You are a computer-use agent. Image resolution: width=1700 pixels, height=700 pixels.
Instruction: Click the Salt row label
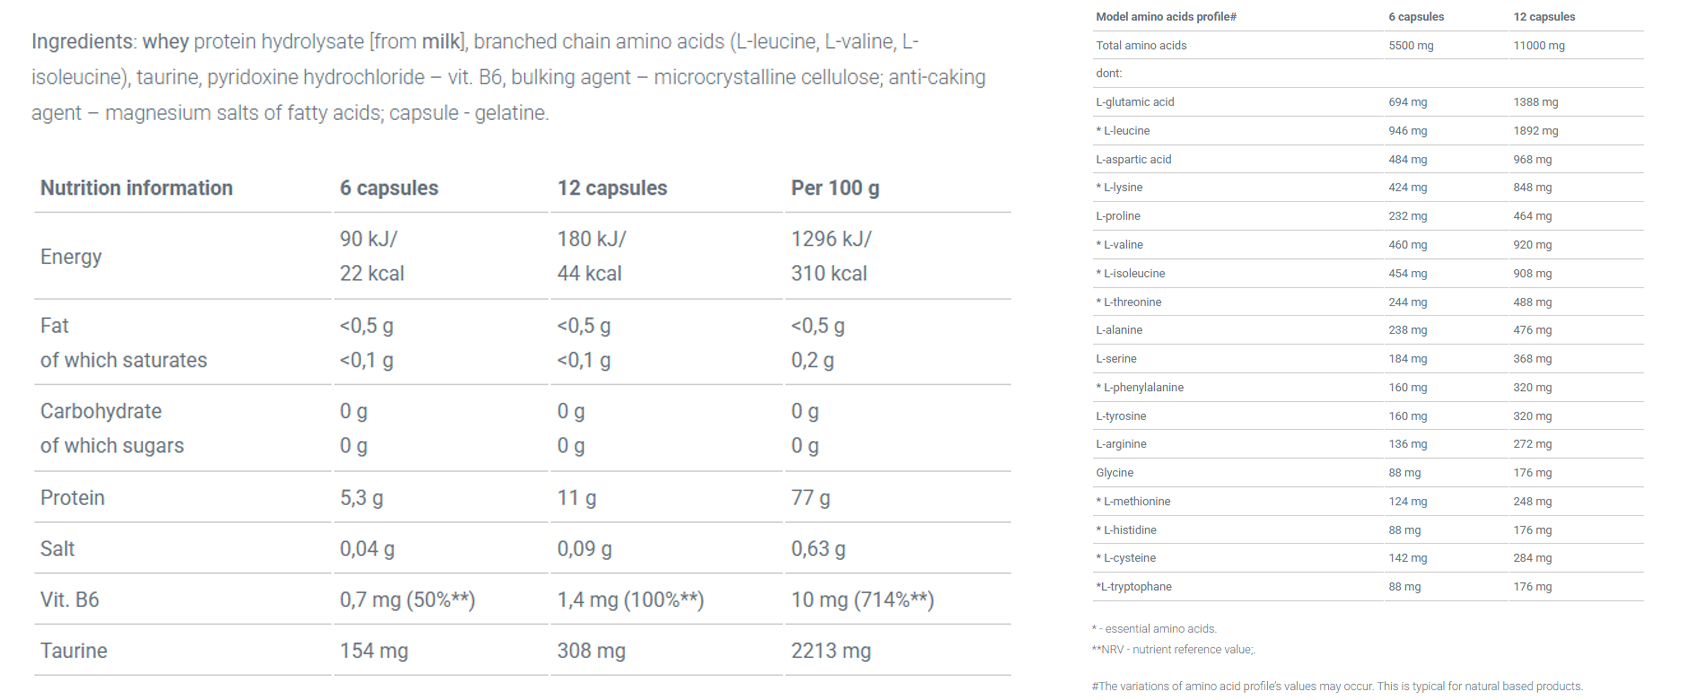[57, 549]
